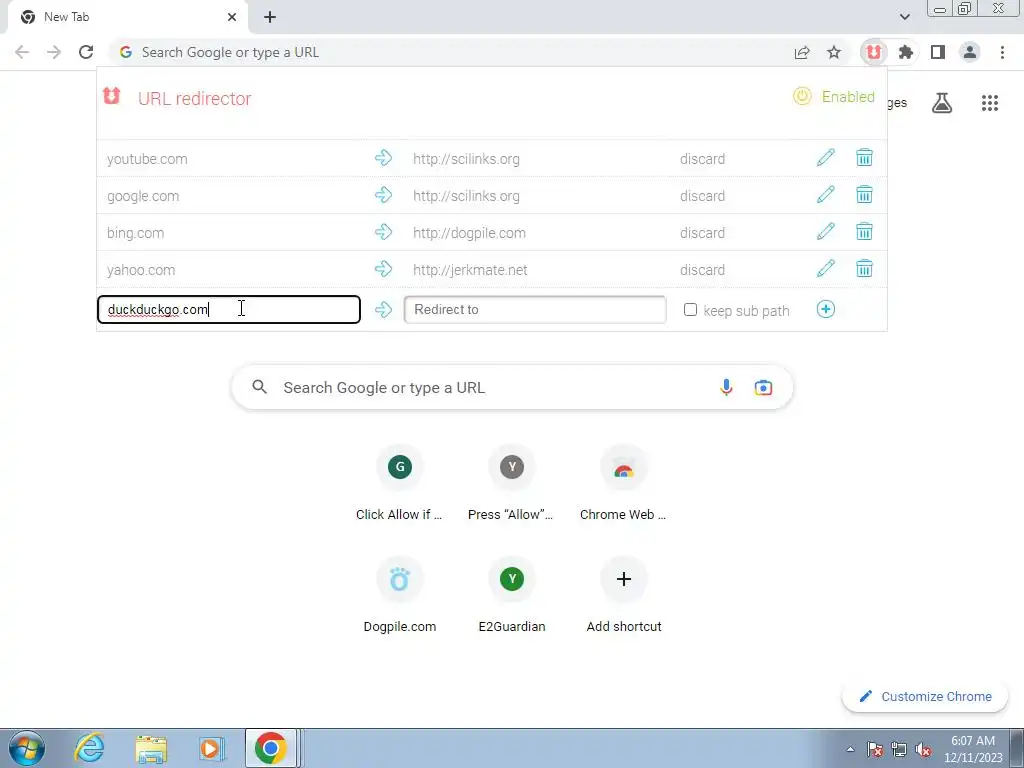Open the network tray icon
Viewport: 1024px width, 768px height.
[x=899, y=749]
